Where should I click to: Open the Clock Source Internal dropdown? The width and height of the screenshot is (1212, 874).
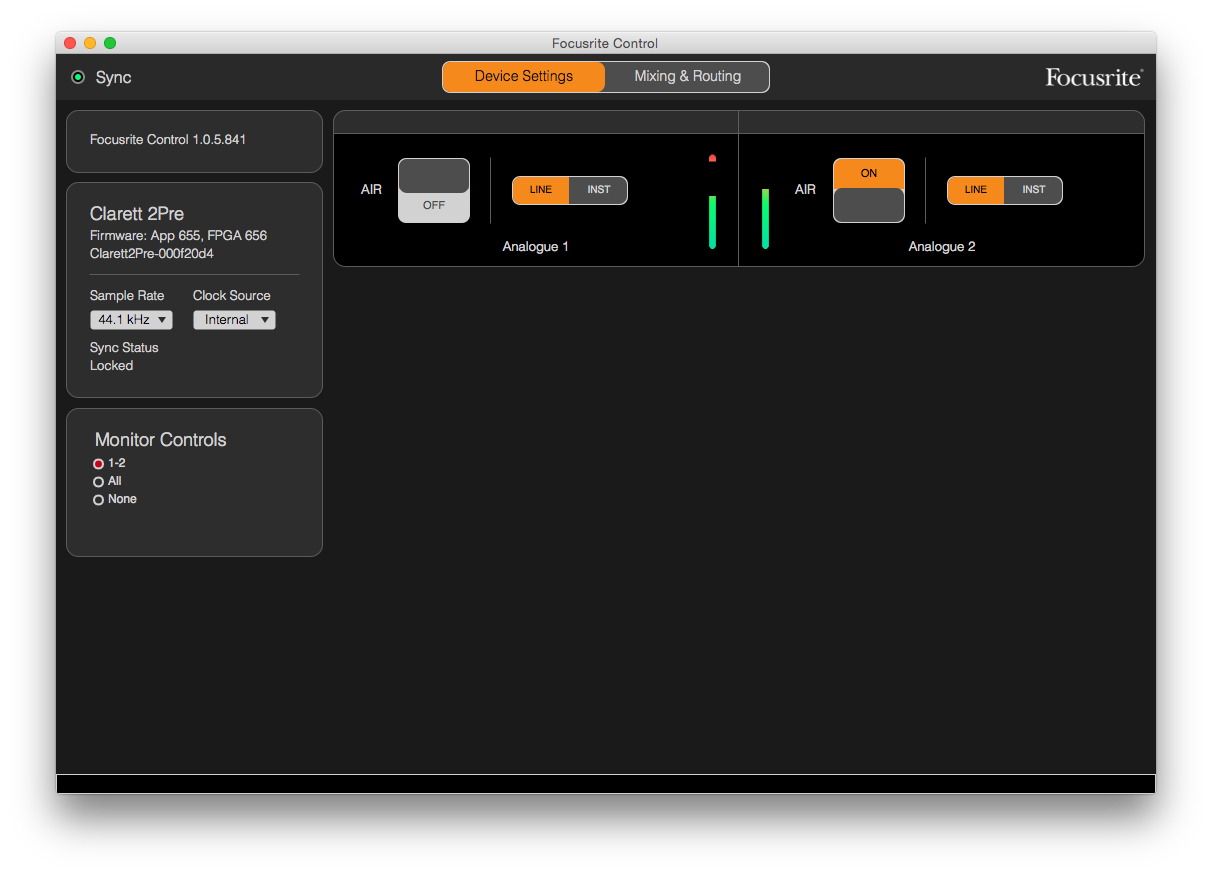(x=234, y=320)
